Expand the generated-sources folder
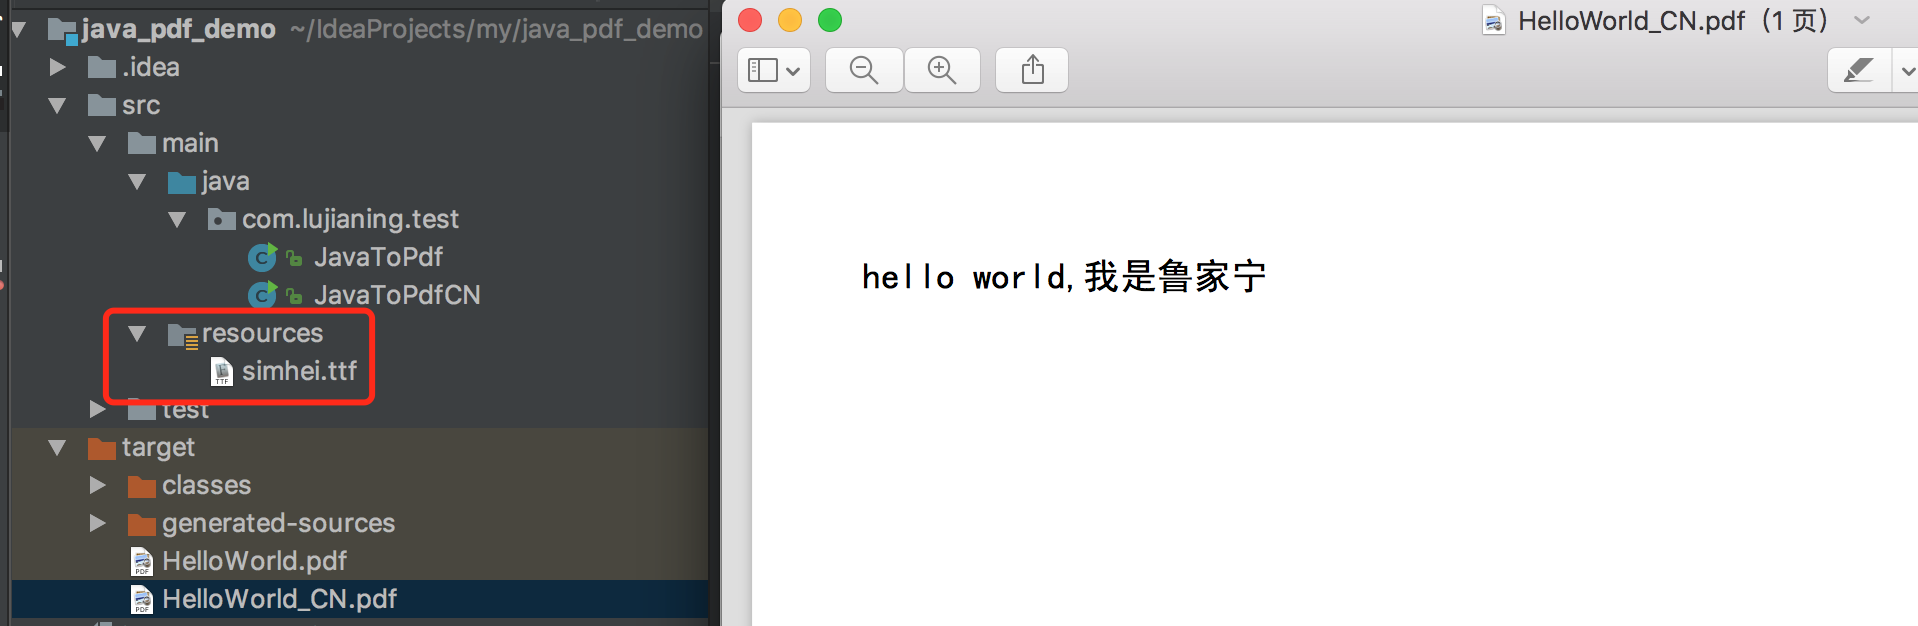The height and width of the screenshot is (626, 1918). [x=97, y=523]
